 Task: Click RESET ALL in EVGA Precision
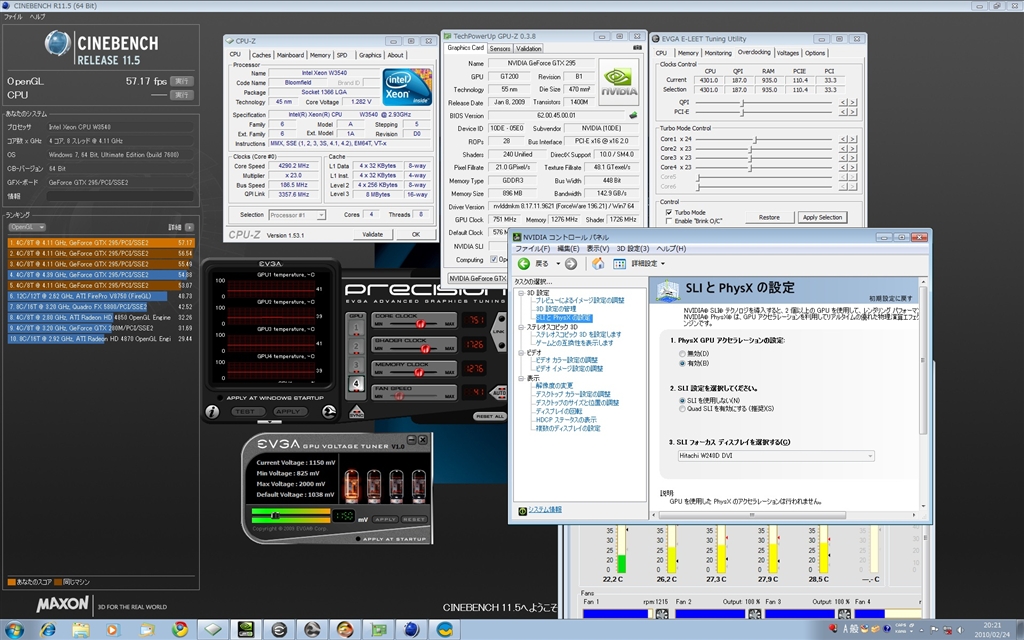tap(490, 416)
